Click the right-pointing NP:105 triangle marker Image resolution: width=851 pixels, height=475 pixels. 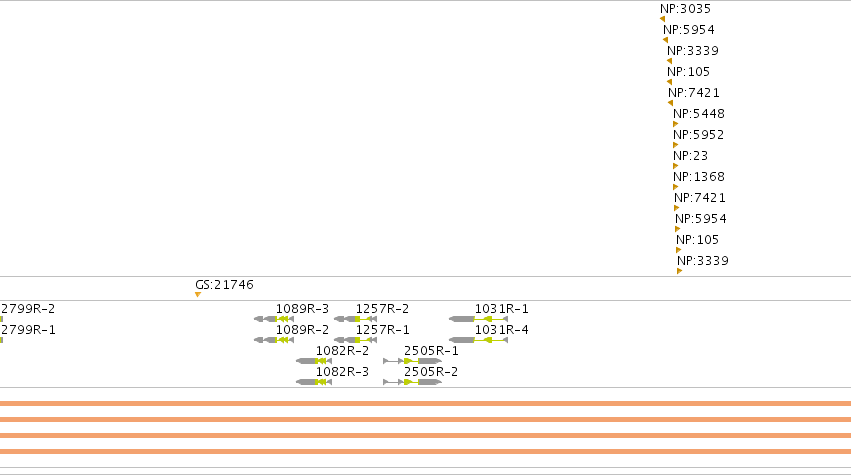coord(679,250)
